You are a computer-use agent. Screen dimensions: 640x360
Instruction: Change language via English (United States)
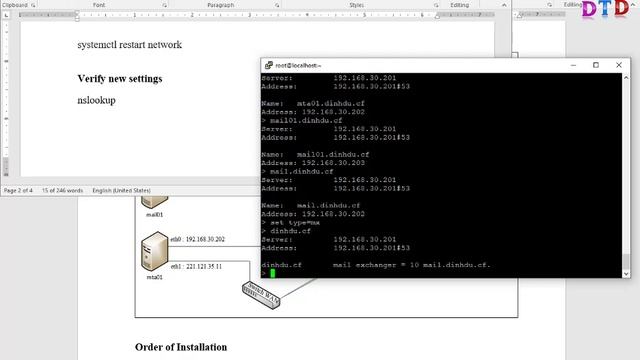(121, 191)
